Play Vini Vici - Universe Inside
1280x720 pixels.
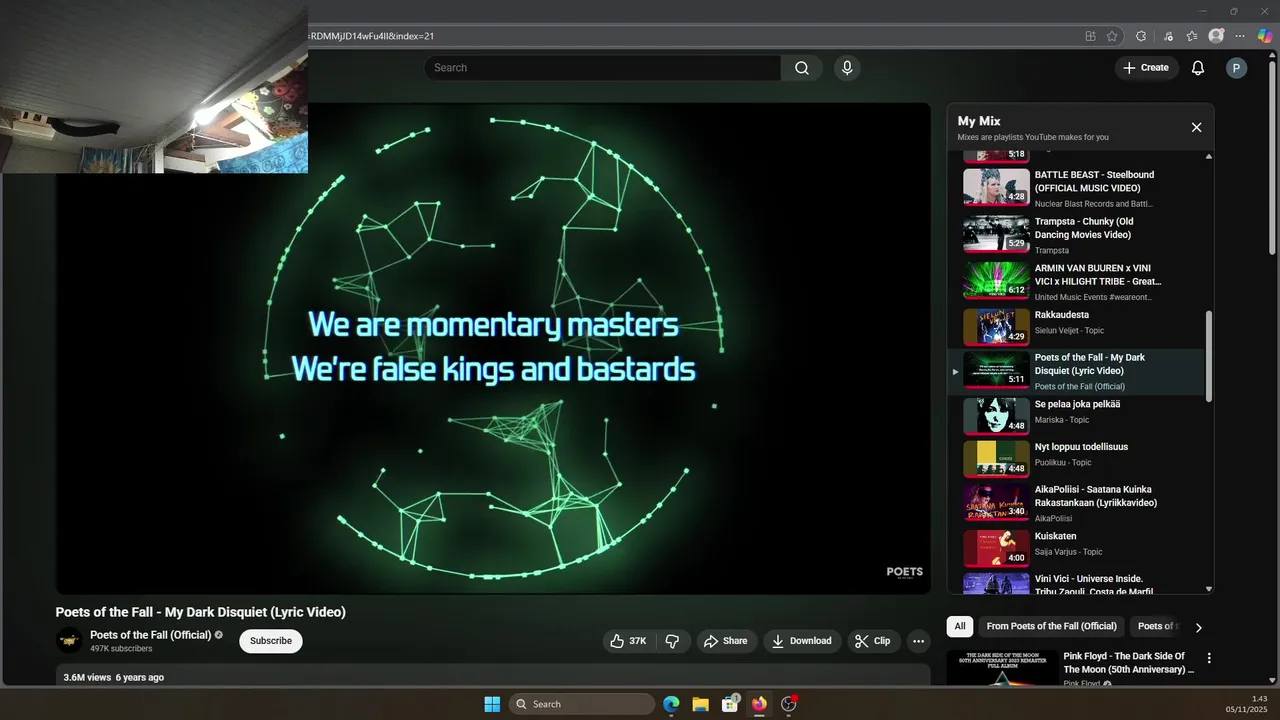click(1076, 584)
